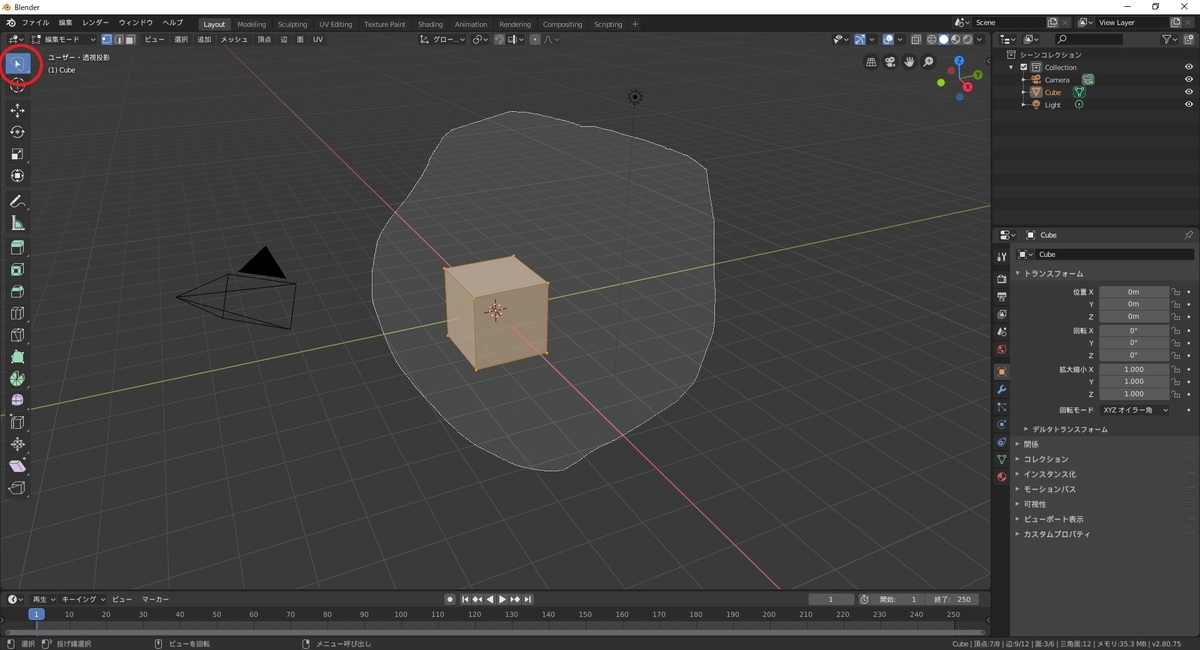Open the メッシュ menu in viewport header
Viewport: 1200px width, 650px height.
[x=234, y=39]
